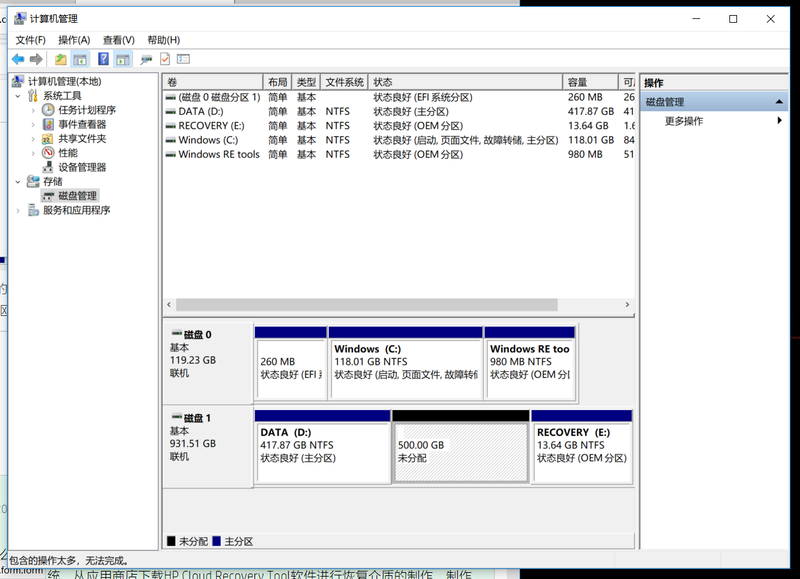The image size is (800, 579).
Task: Collapse the 系统工具 tree node
Action: coord(18,96)
